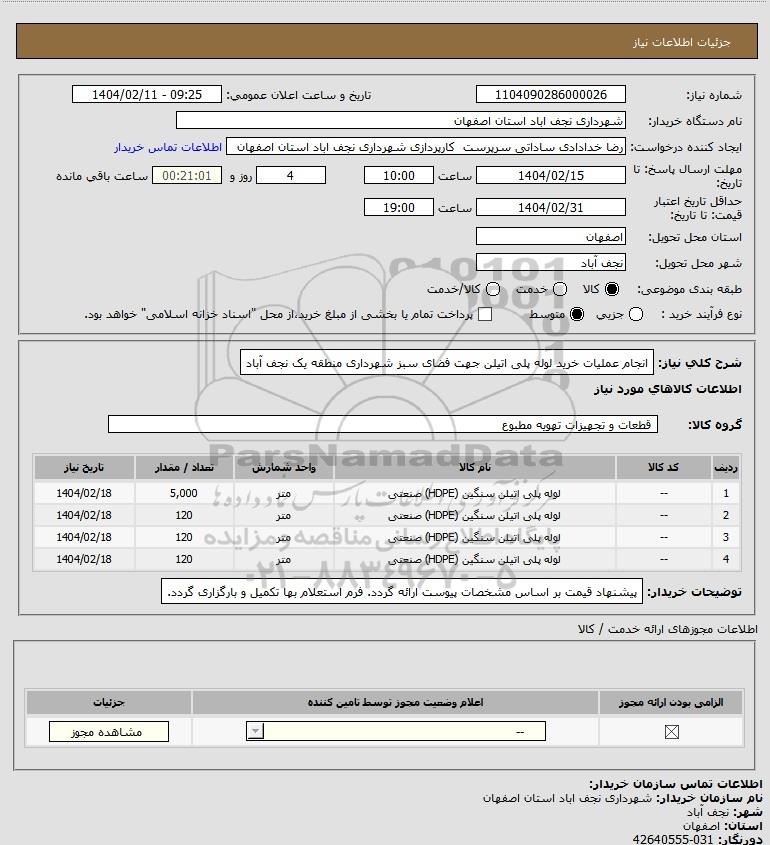
Task: Click the اطلاعات تماس سازمان خریدار heading
Action: [676, 784]
